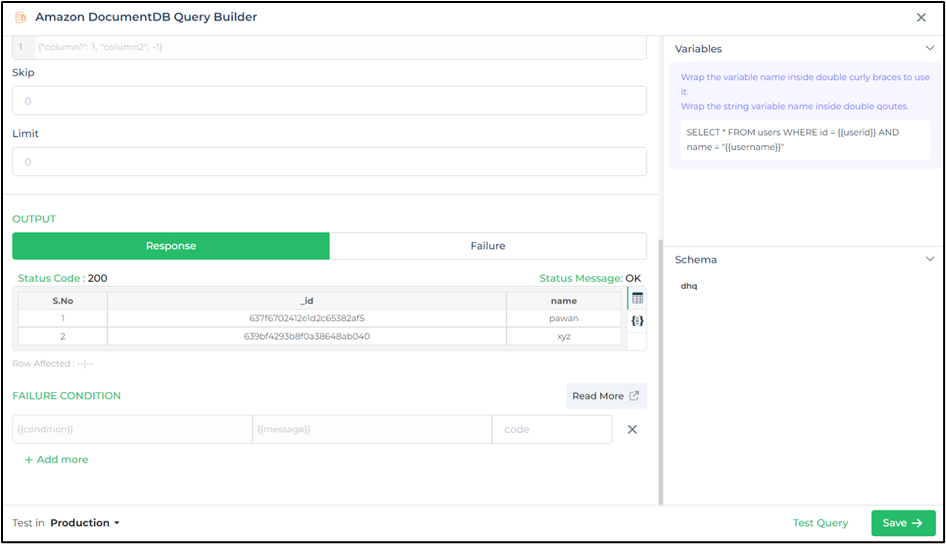Click the xyz name cell
Viewport: 946px width, 544px height.
[563, 336]
